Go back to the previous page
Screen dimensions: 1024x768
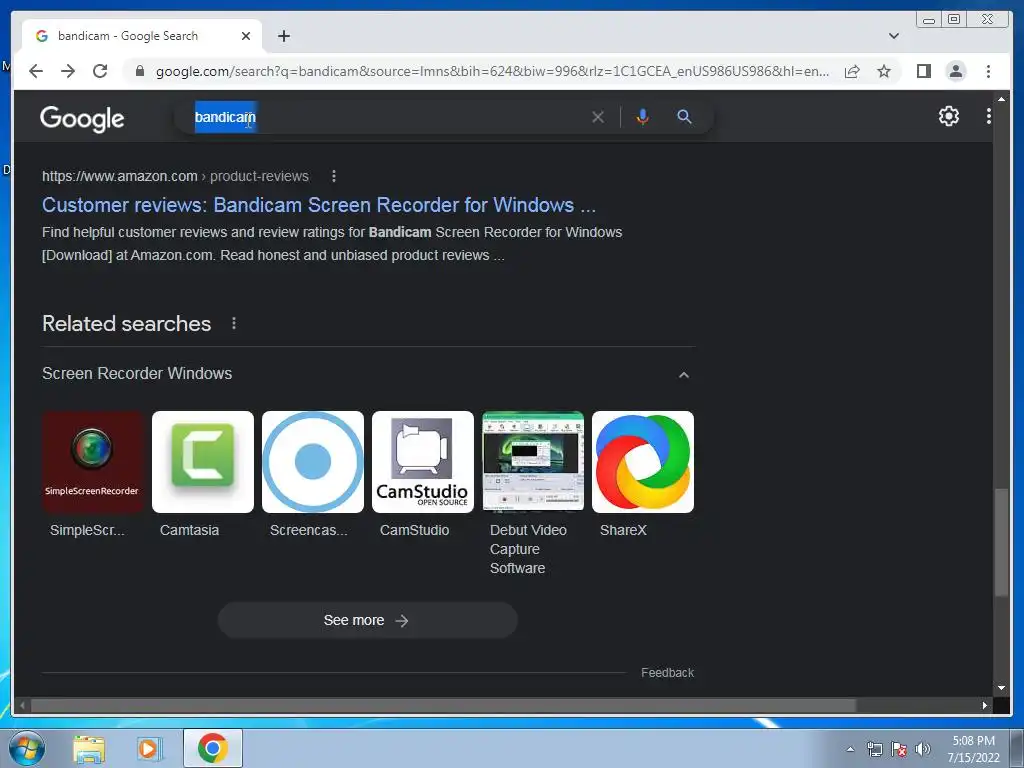[x=36, y=71]
